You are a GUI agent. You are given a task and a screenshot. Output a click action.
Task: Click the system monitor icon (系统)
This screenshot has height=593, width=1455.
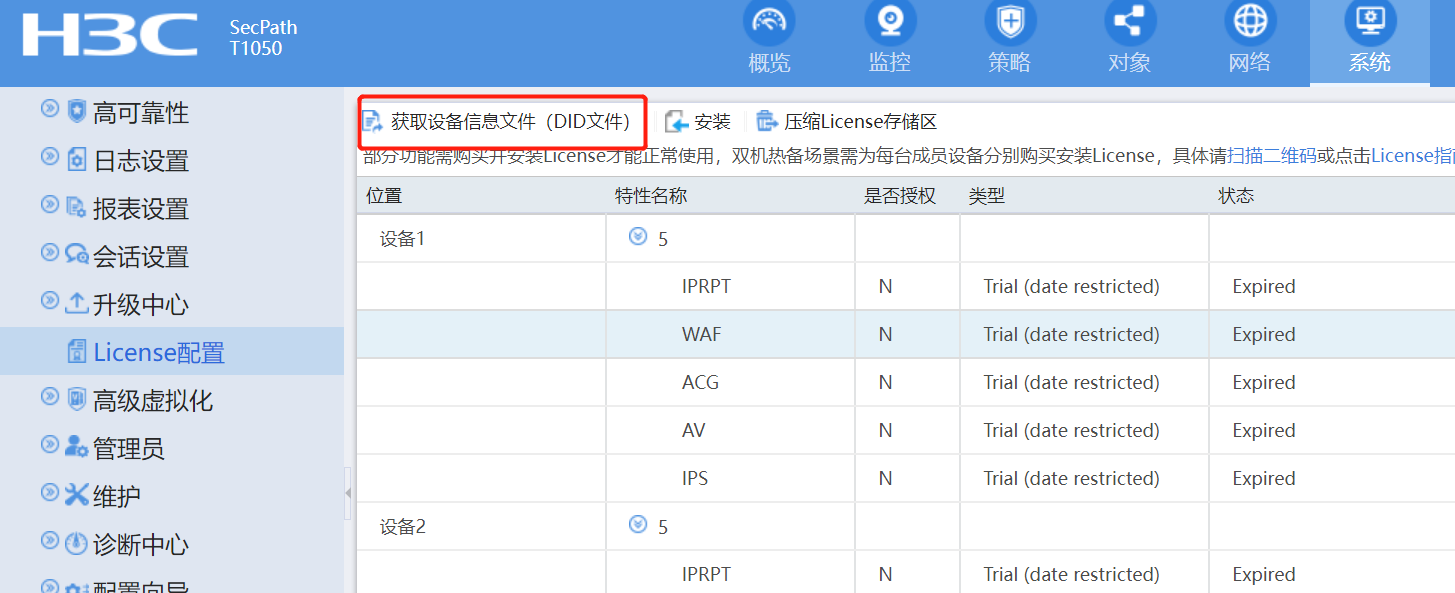click(1369, 22)
